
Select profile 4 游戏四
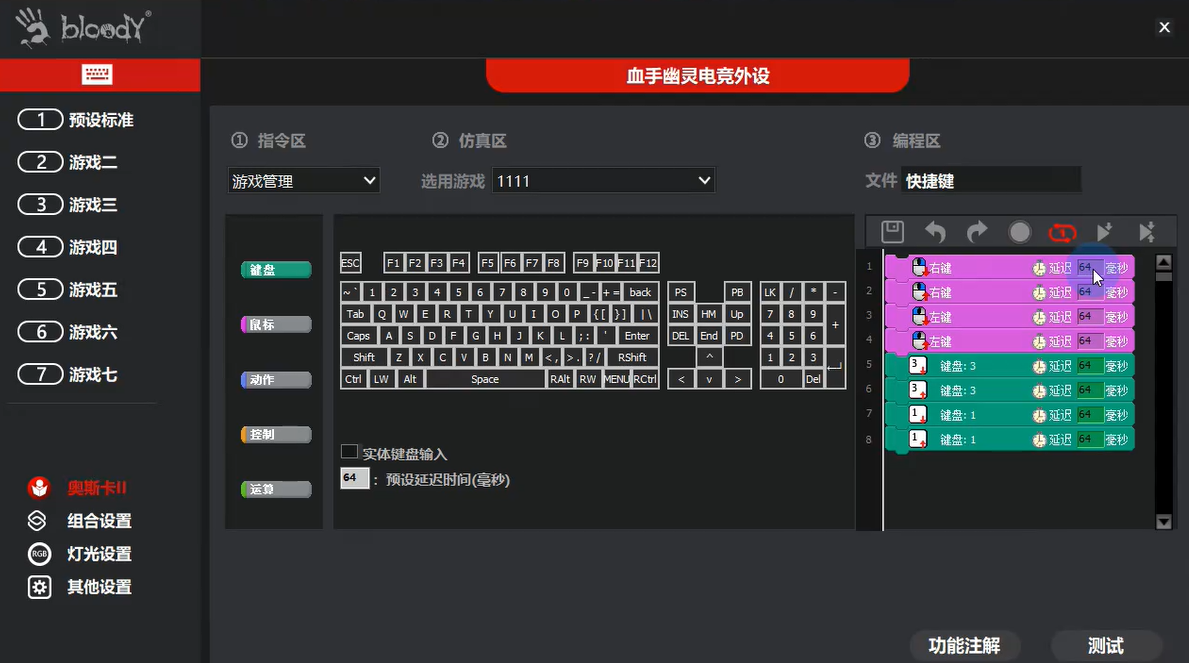coord(67,247)
